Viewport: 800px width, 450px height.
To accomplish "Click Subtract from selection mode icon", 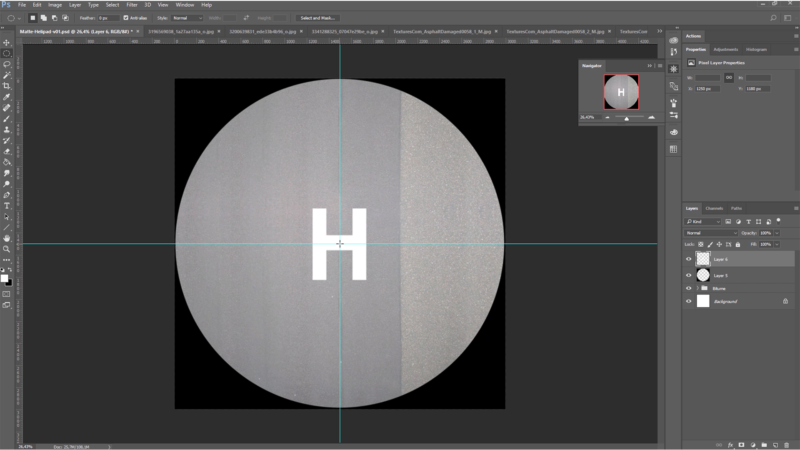I will pyautogui.click(x=55, y=18).
